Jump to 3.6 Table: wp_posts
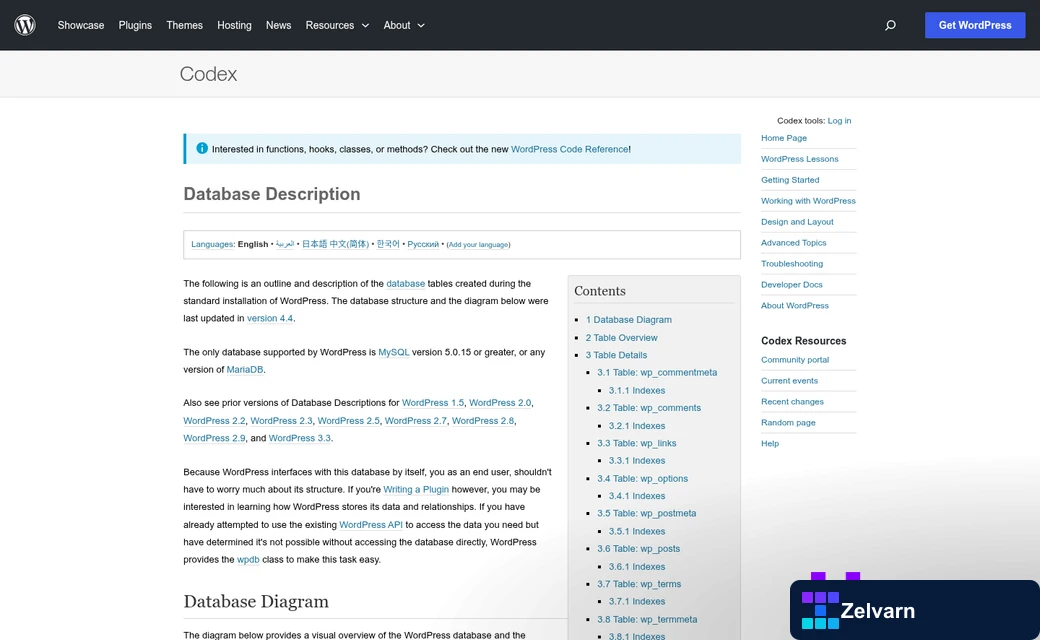This screenshot has height=640, width=1040. [638, 549]
